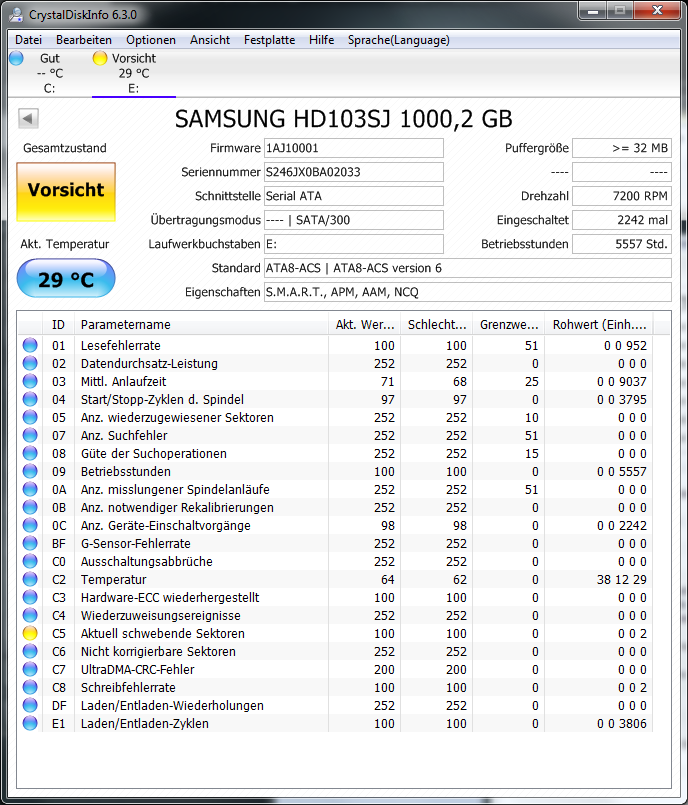688x805 pixels.
Task: Click the Akt. Wer... column header
Action: pyautogui.click(x=365, y=324)
